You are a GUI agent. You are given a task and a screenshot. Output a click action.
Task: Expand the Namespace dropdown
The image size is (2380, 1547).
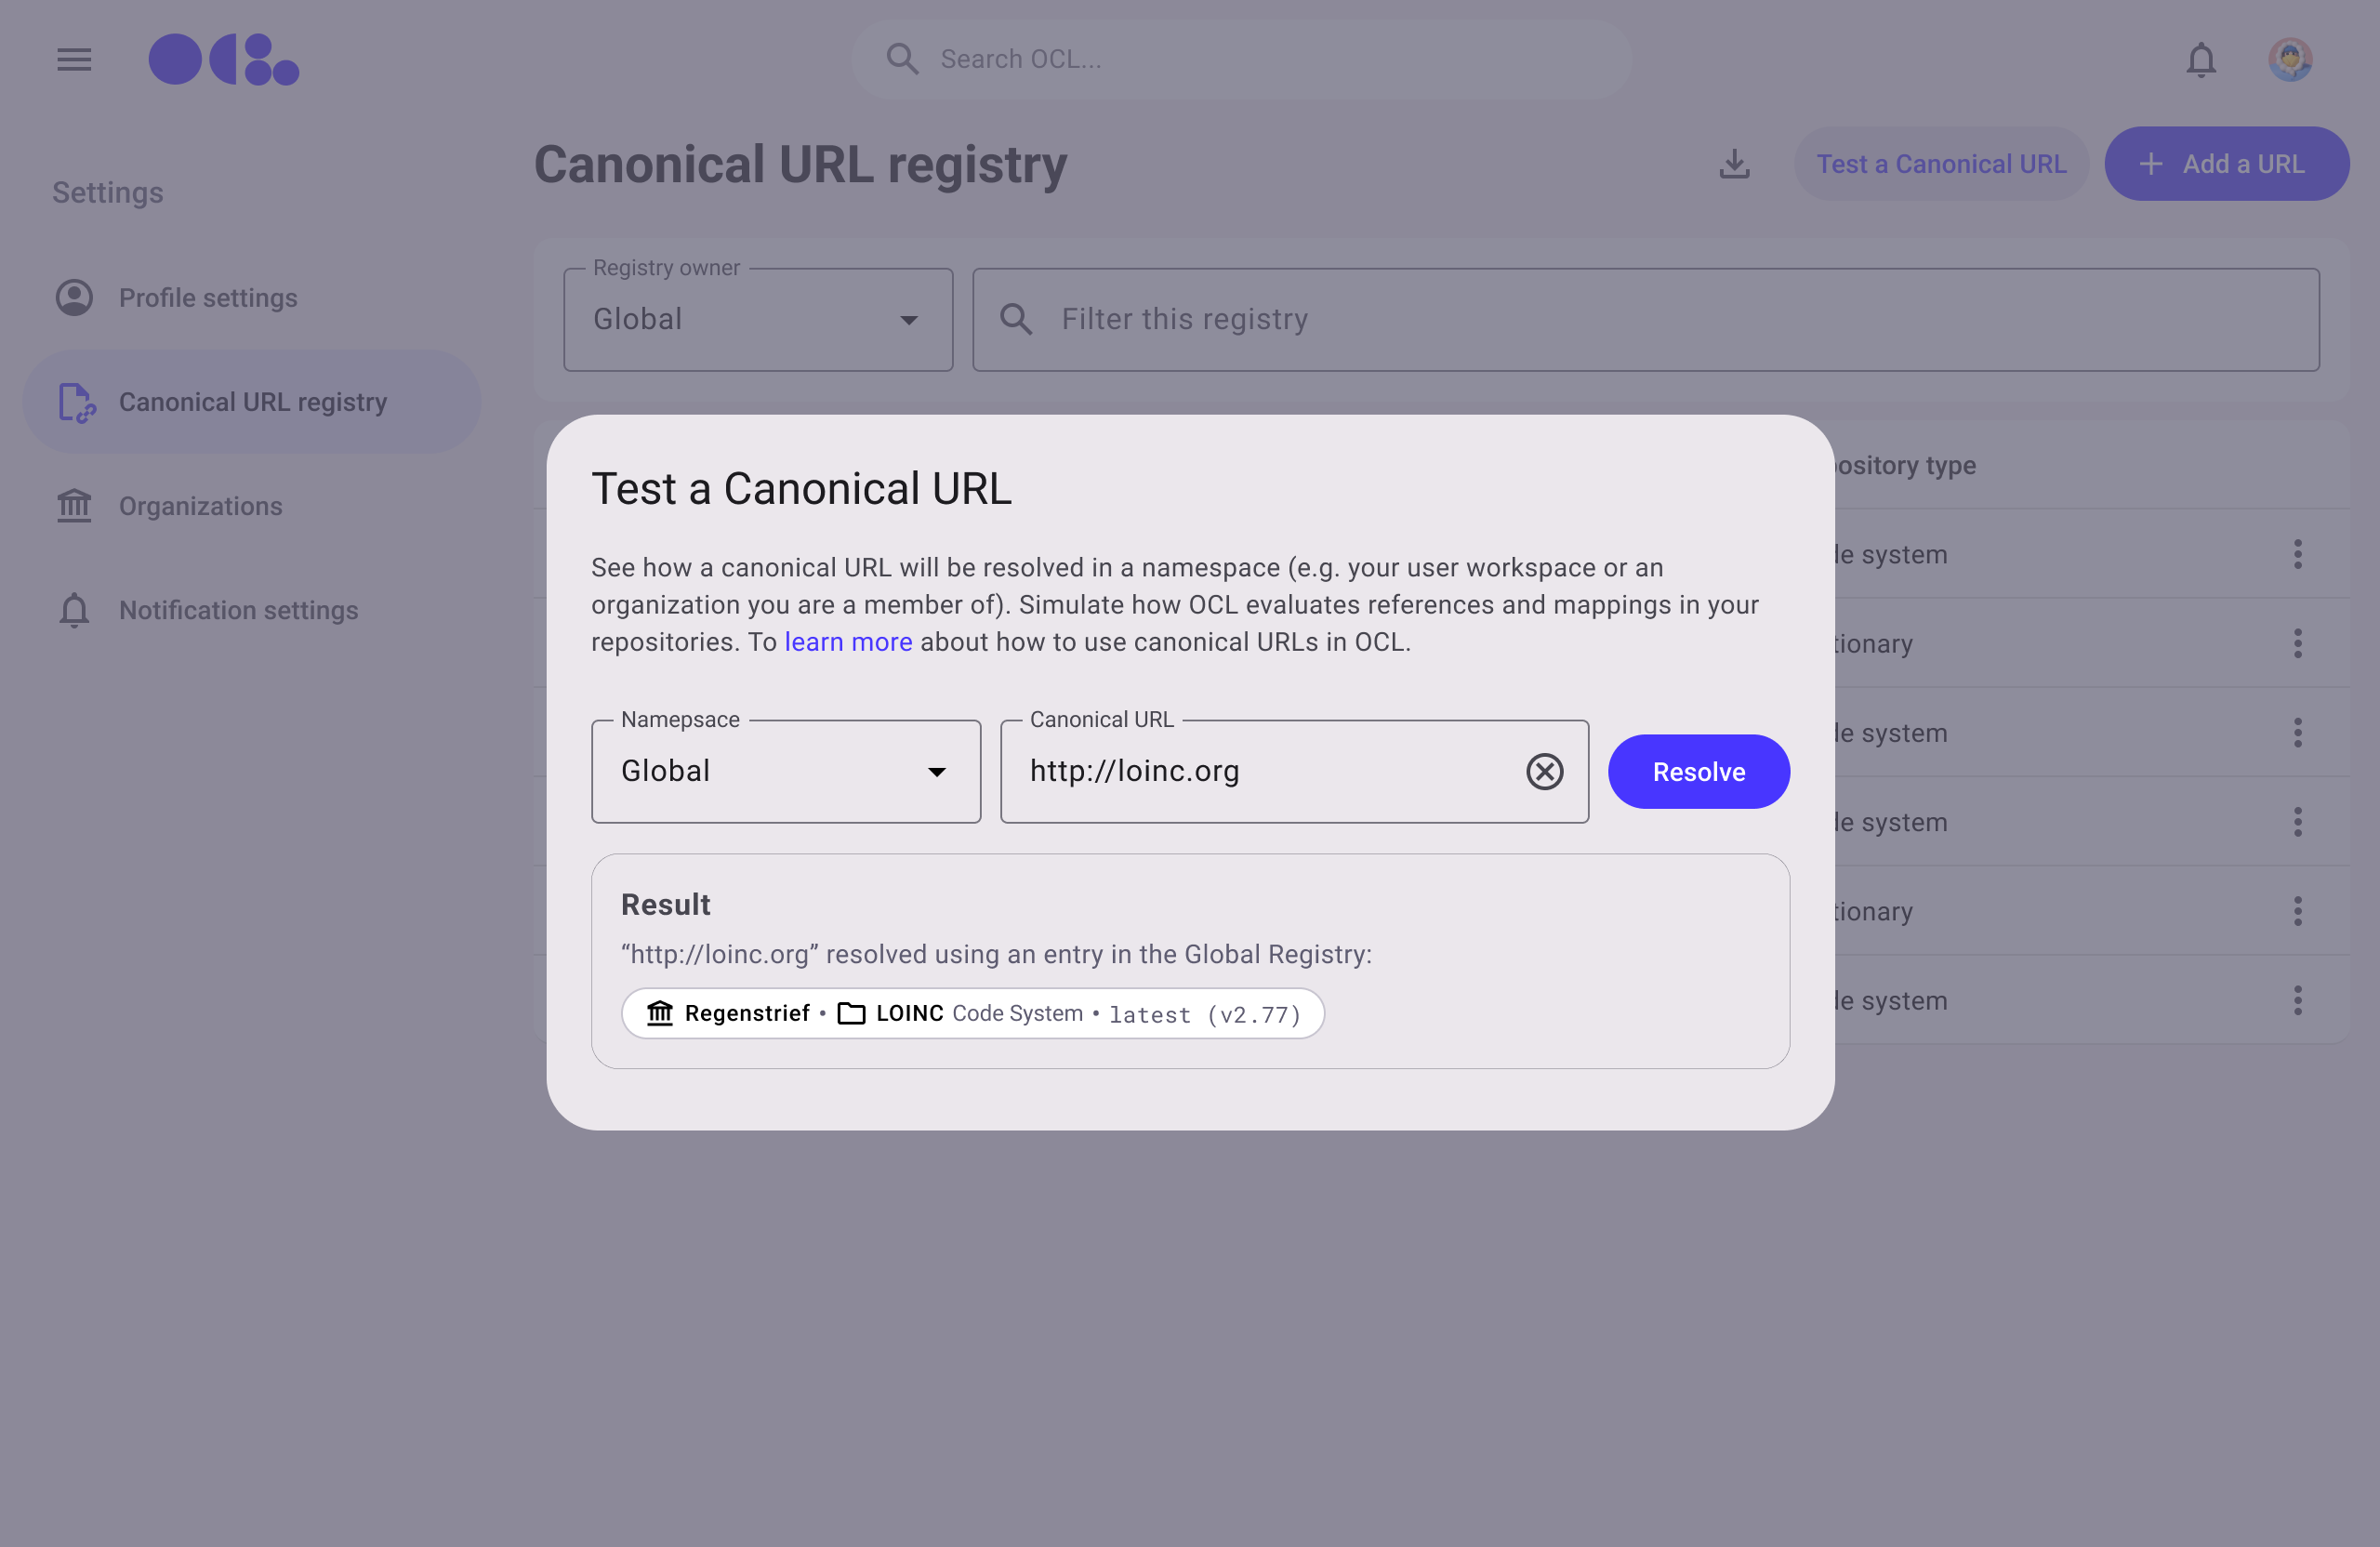785,772
